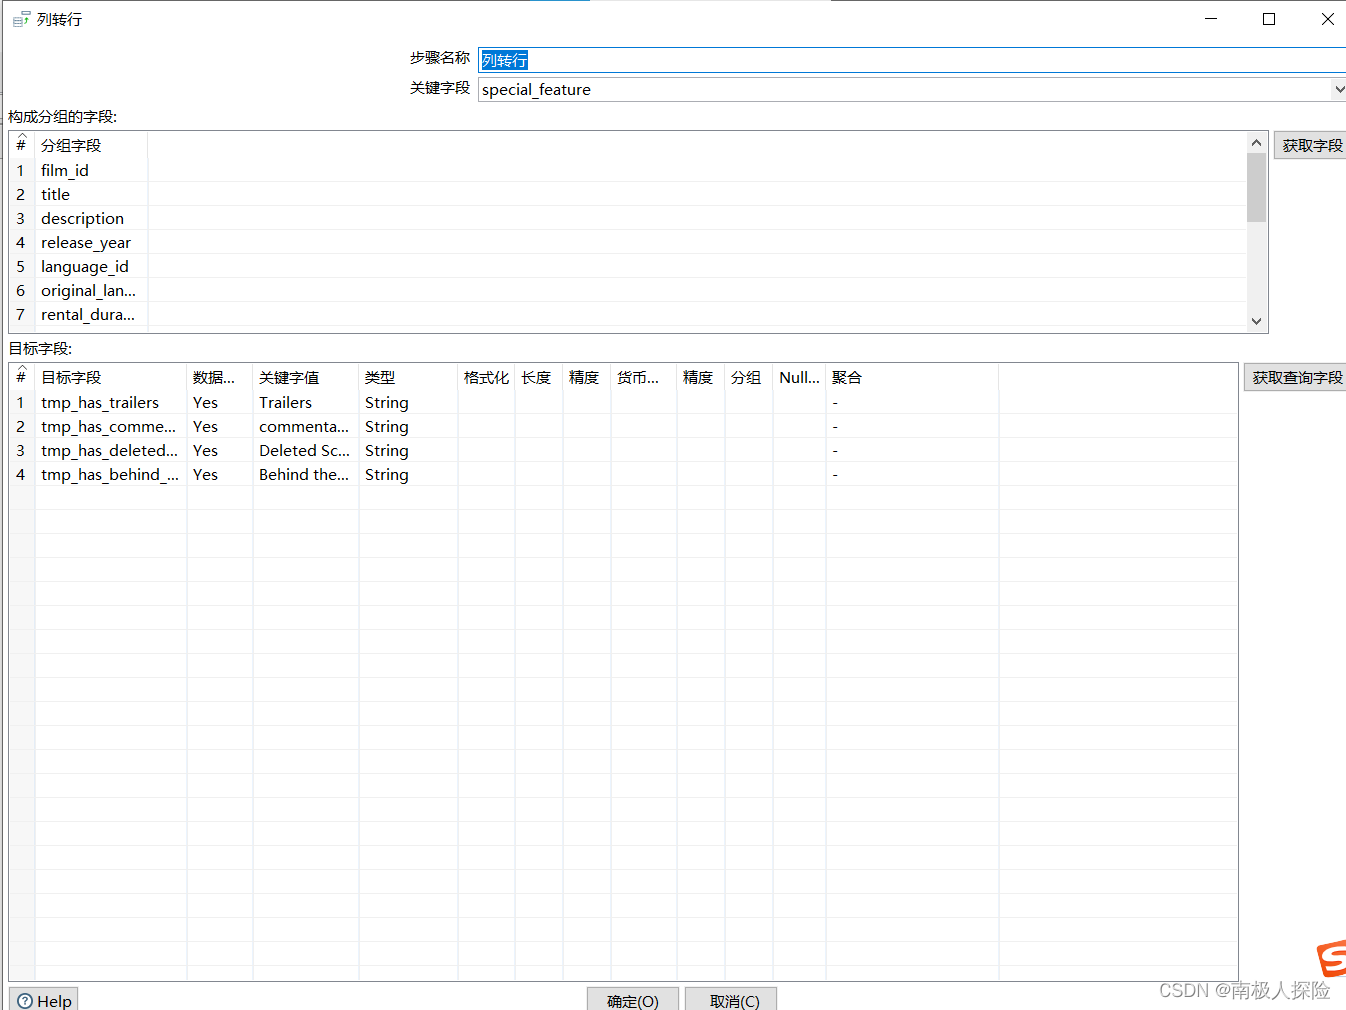Screen dimensions: 1346x1010
Task: Click the commenta... key value cell
Action: (305, 426)
